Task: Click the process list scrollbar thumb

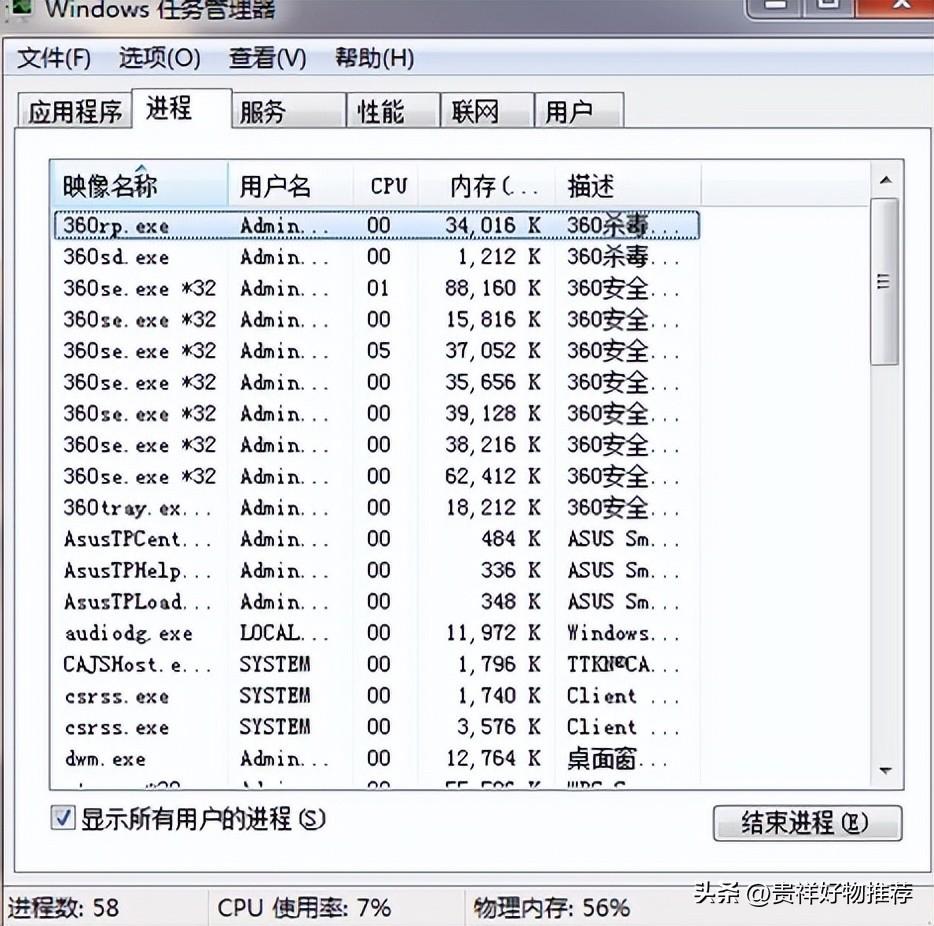Action: coord(884,281)
